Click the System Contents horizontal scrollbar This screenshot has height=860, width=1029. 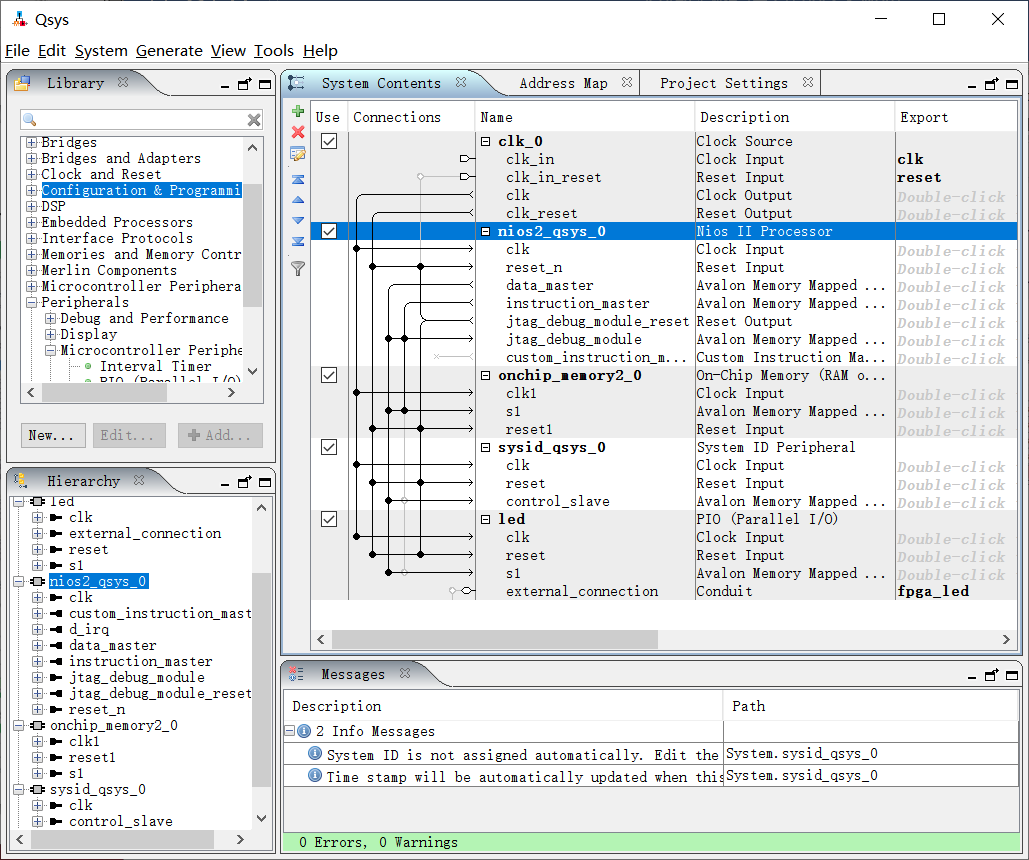coord(494,639)
